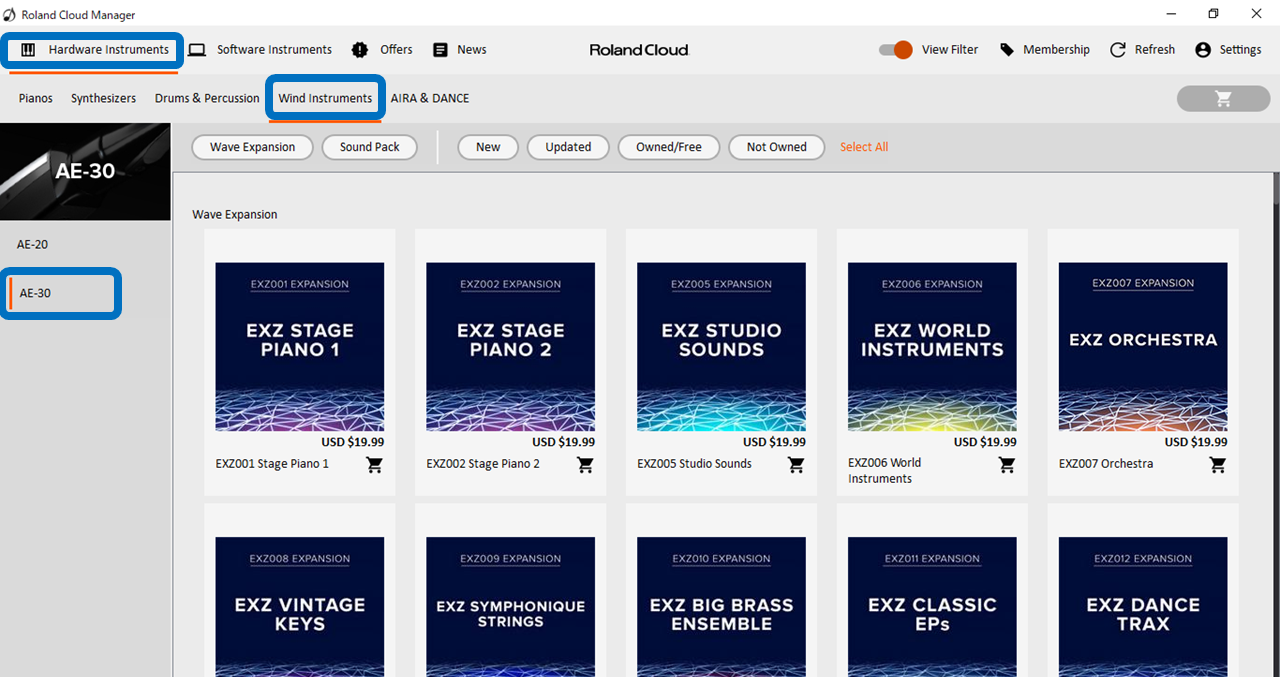Open Settings via the profile icon

click(1203, 50)
